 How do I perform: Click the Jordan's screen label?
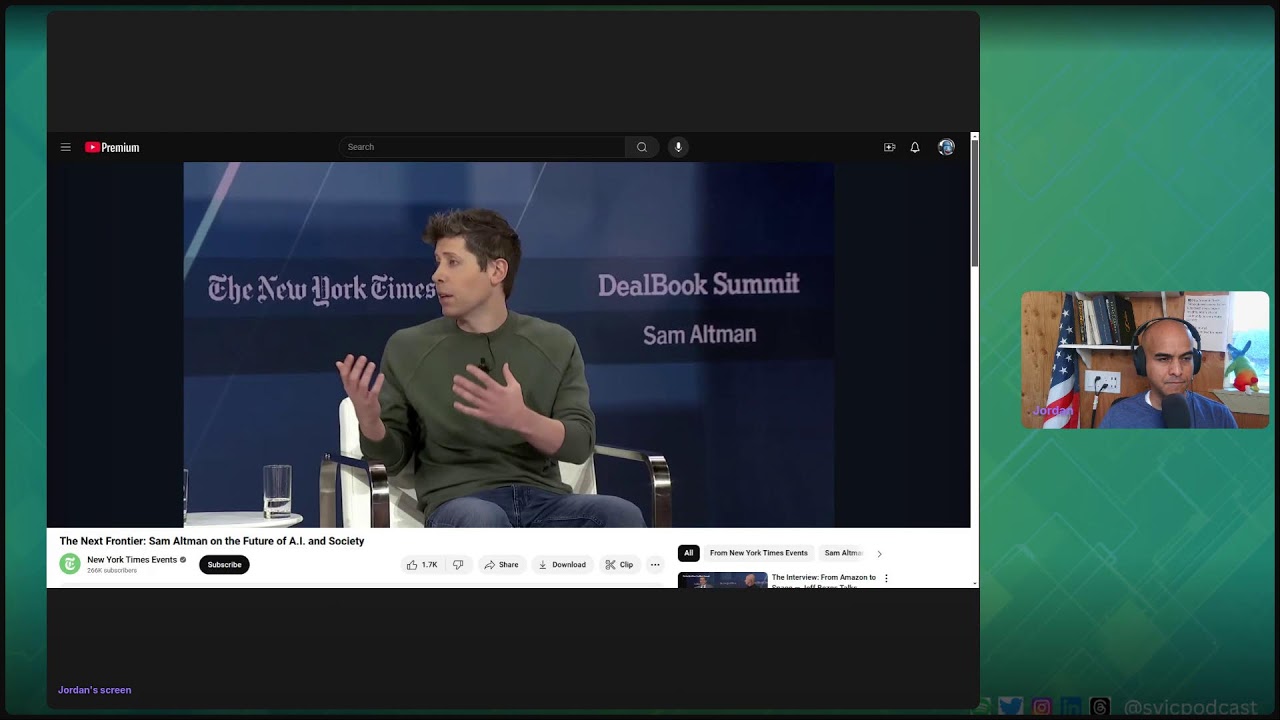94,690
